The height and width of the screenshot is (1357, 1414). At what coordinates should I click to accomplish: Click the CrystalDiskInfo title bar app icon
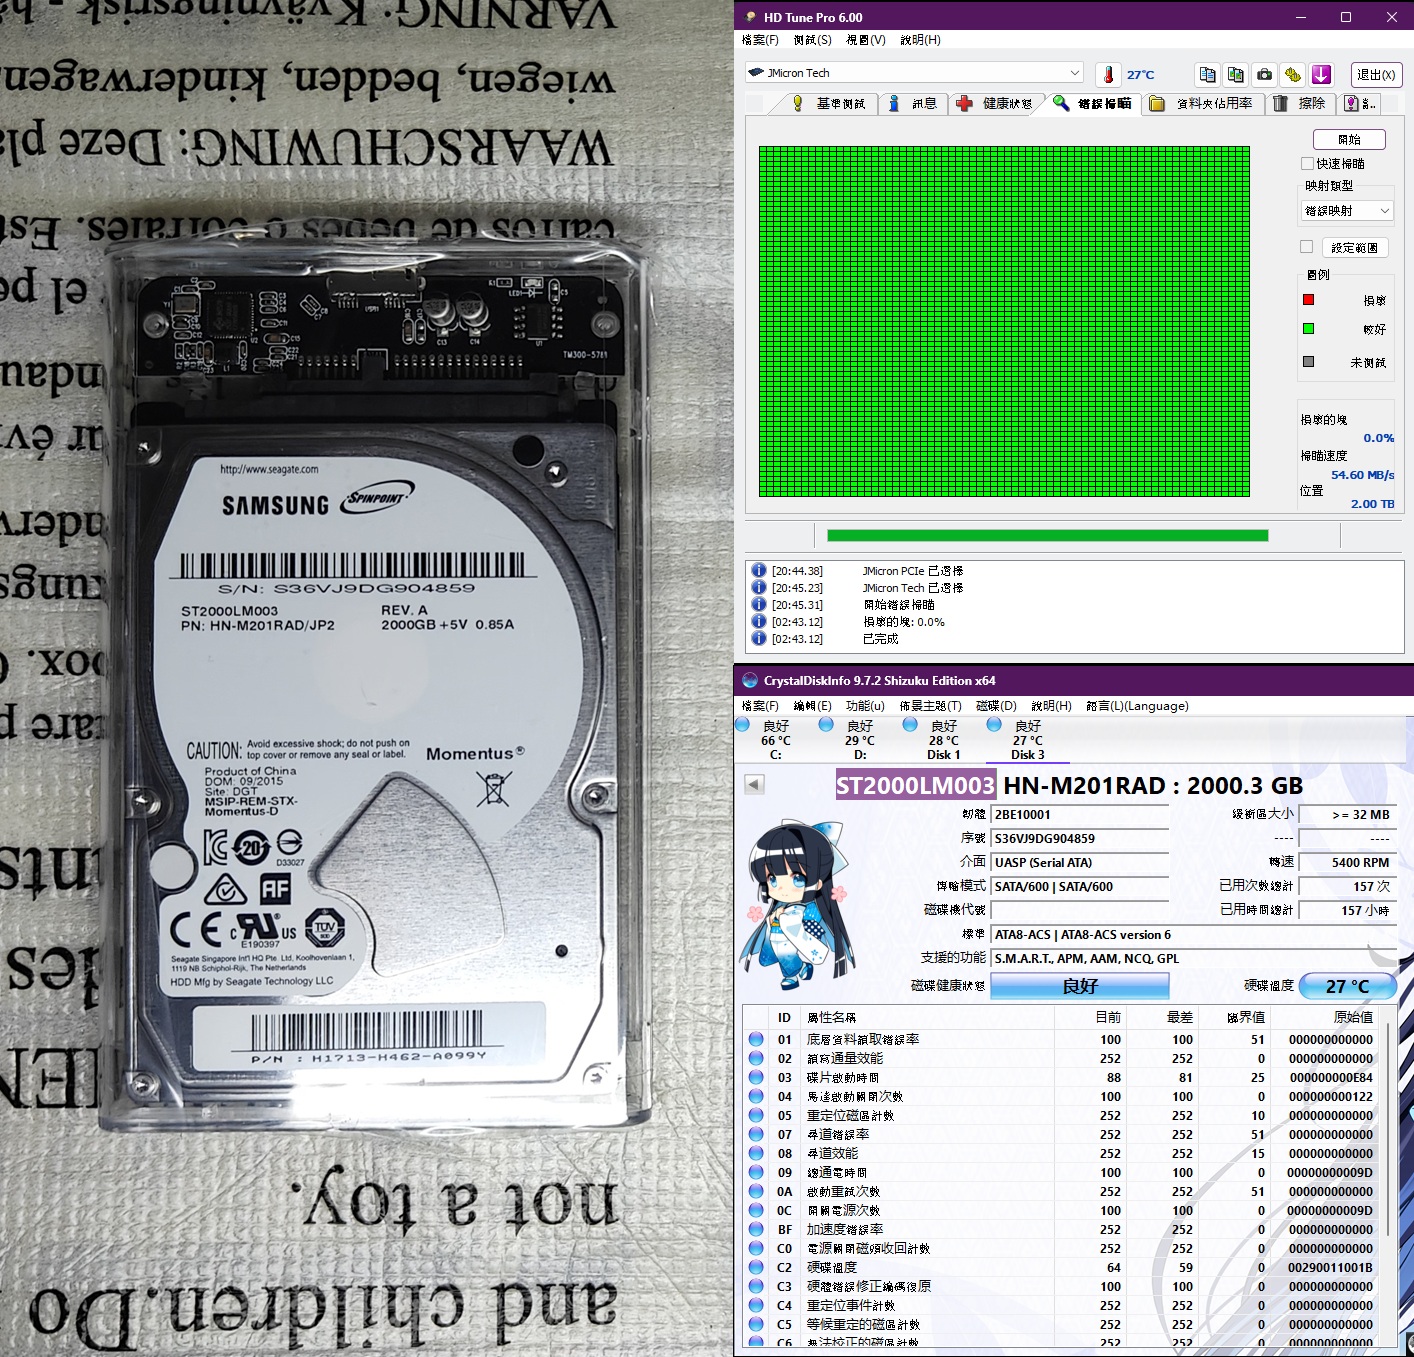point(750,680)
